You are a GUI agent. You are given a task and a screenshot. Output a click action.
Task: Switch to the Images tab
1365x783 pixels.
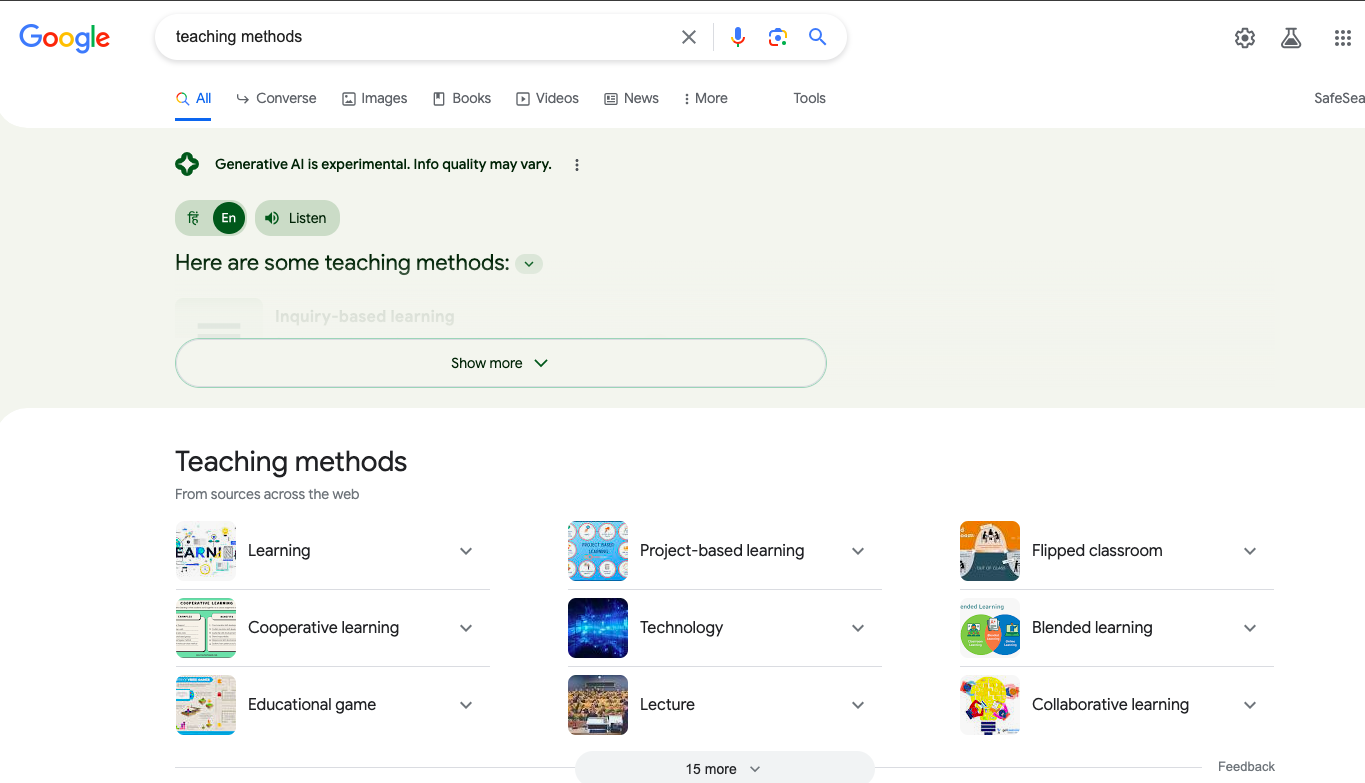coord(375,98)
